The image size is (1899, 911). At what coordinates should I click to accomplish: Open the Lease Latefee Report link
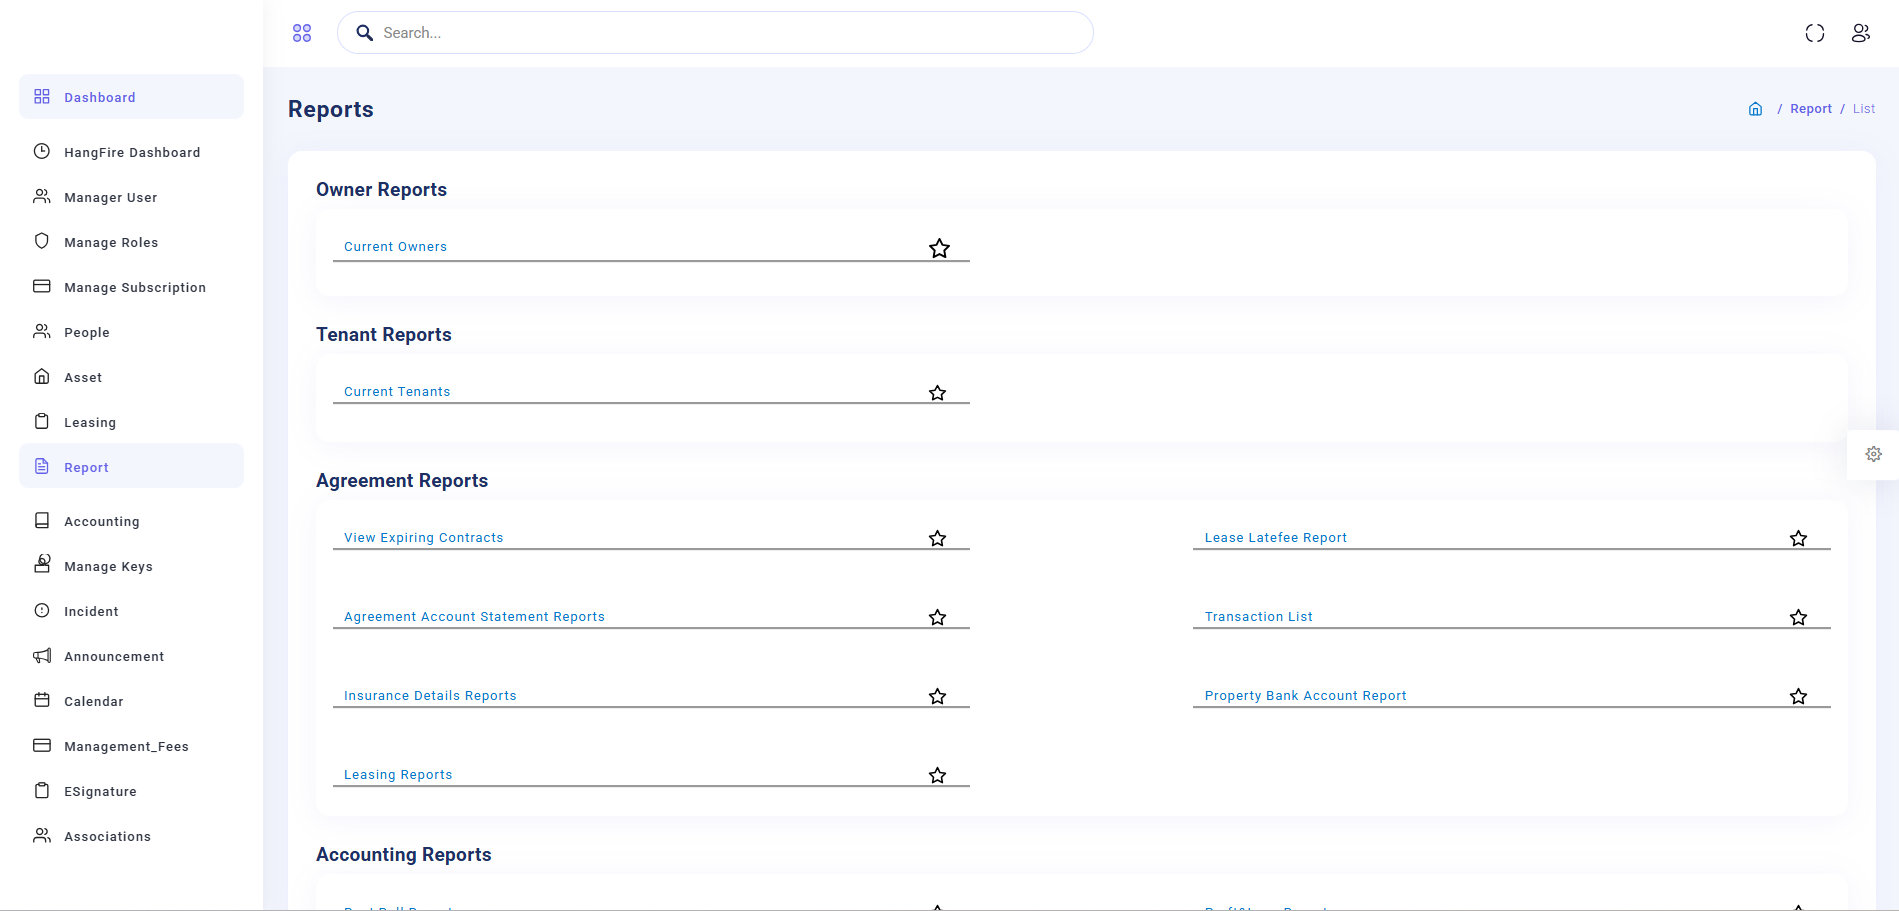click(x=1275, y=538)
